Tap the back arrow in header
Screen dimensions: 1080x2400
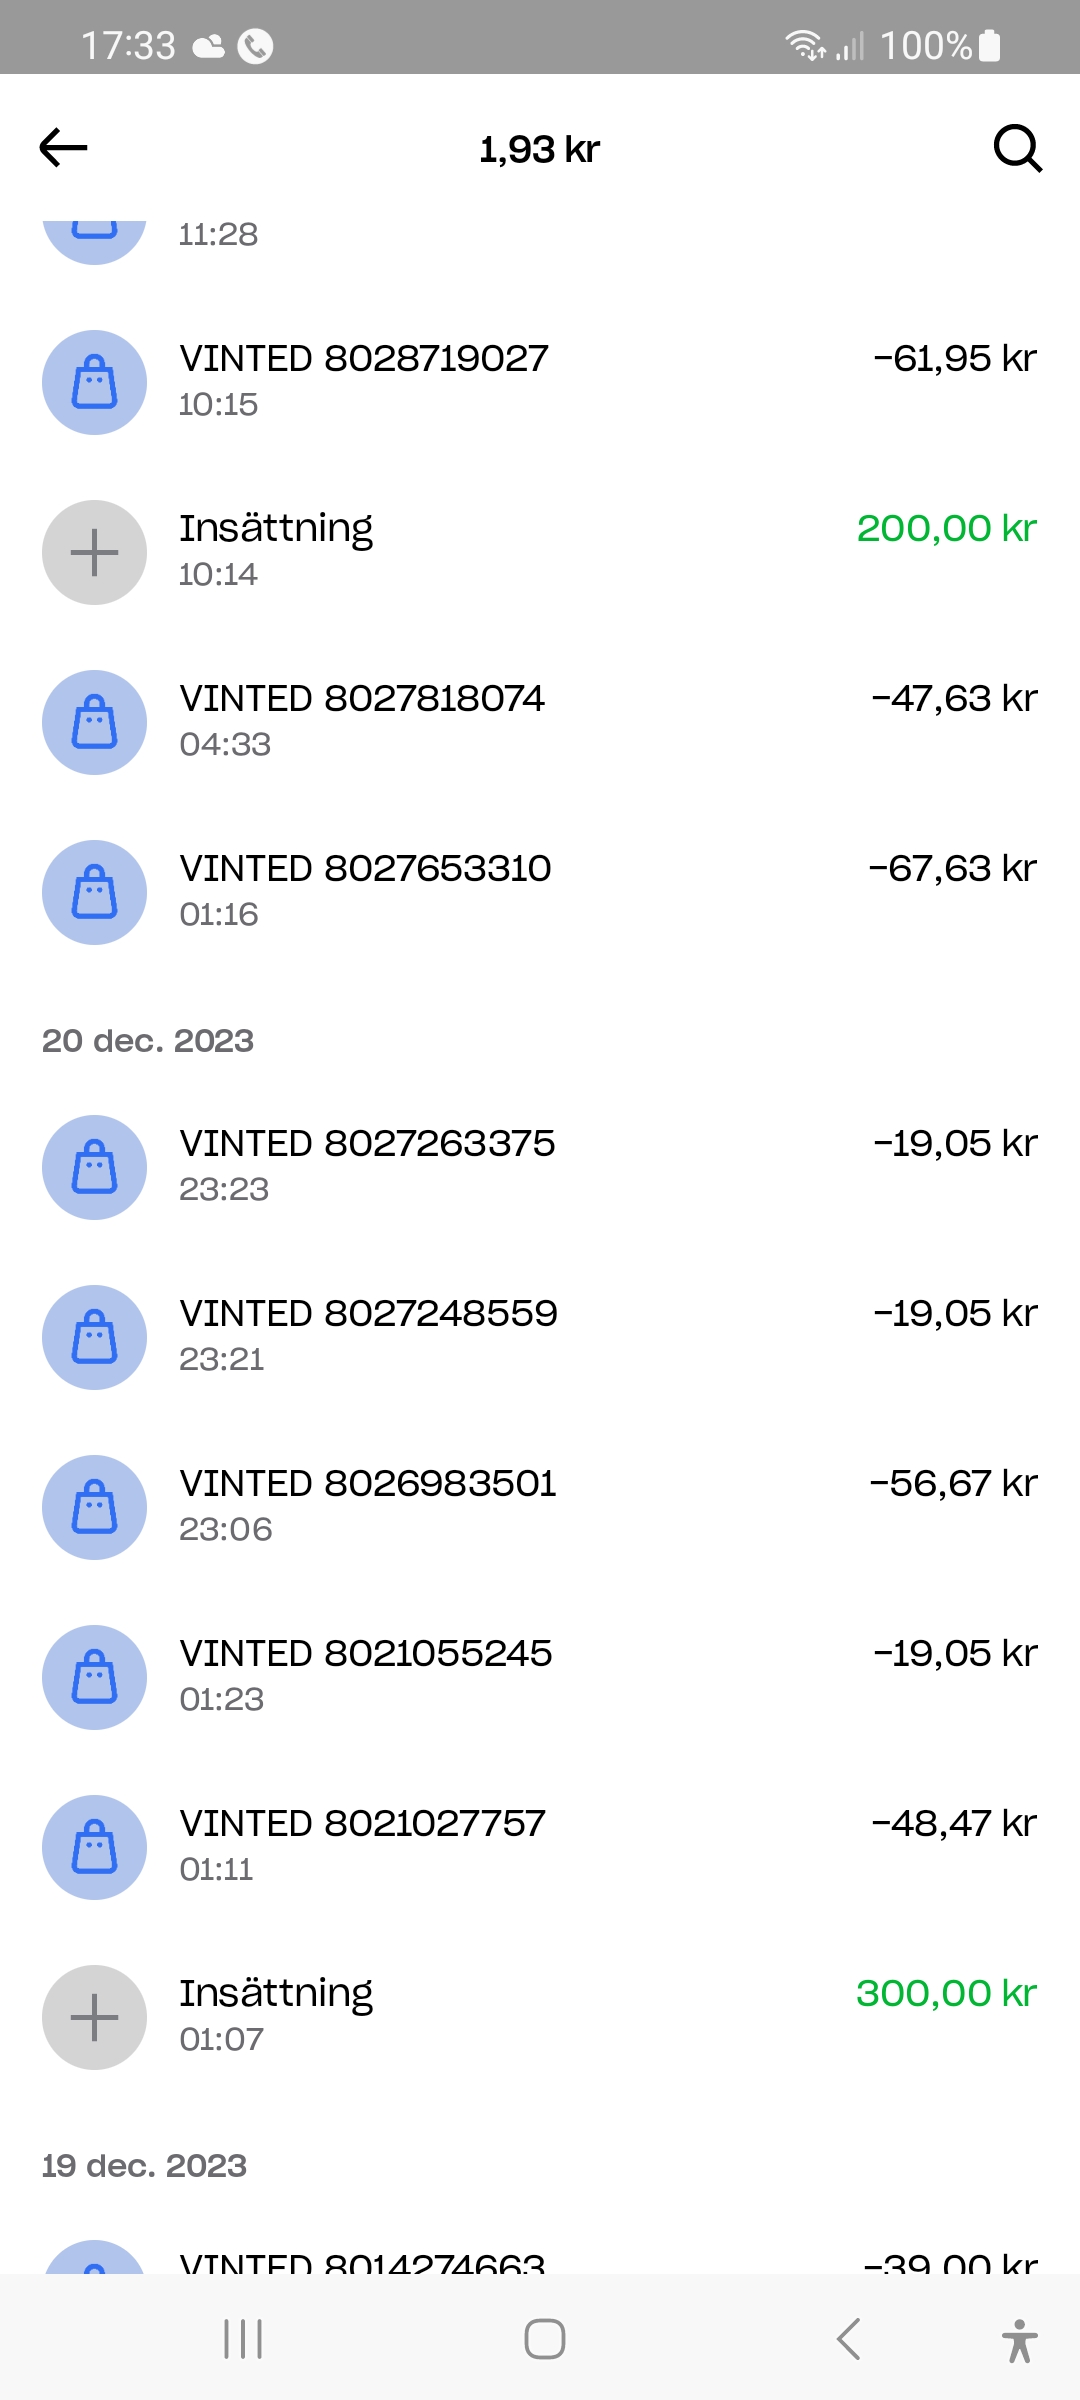pyautogui.click(x=64, y=148)
